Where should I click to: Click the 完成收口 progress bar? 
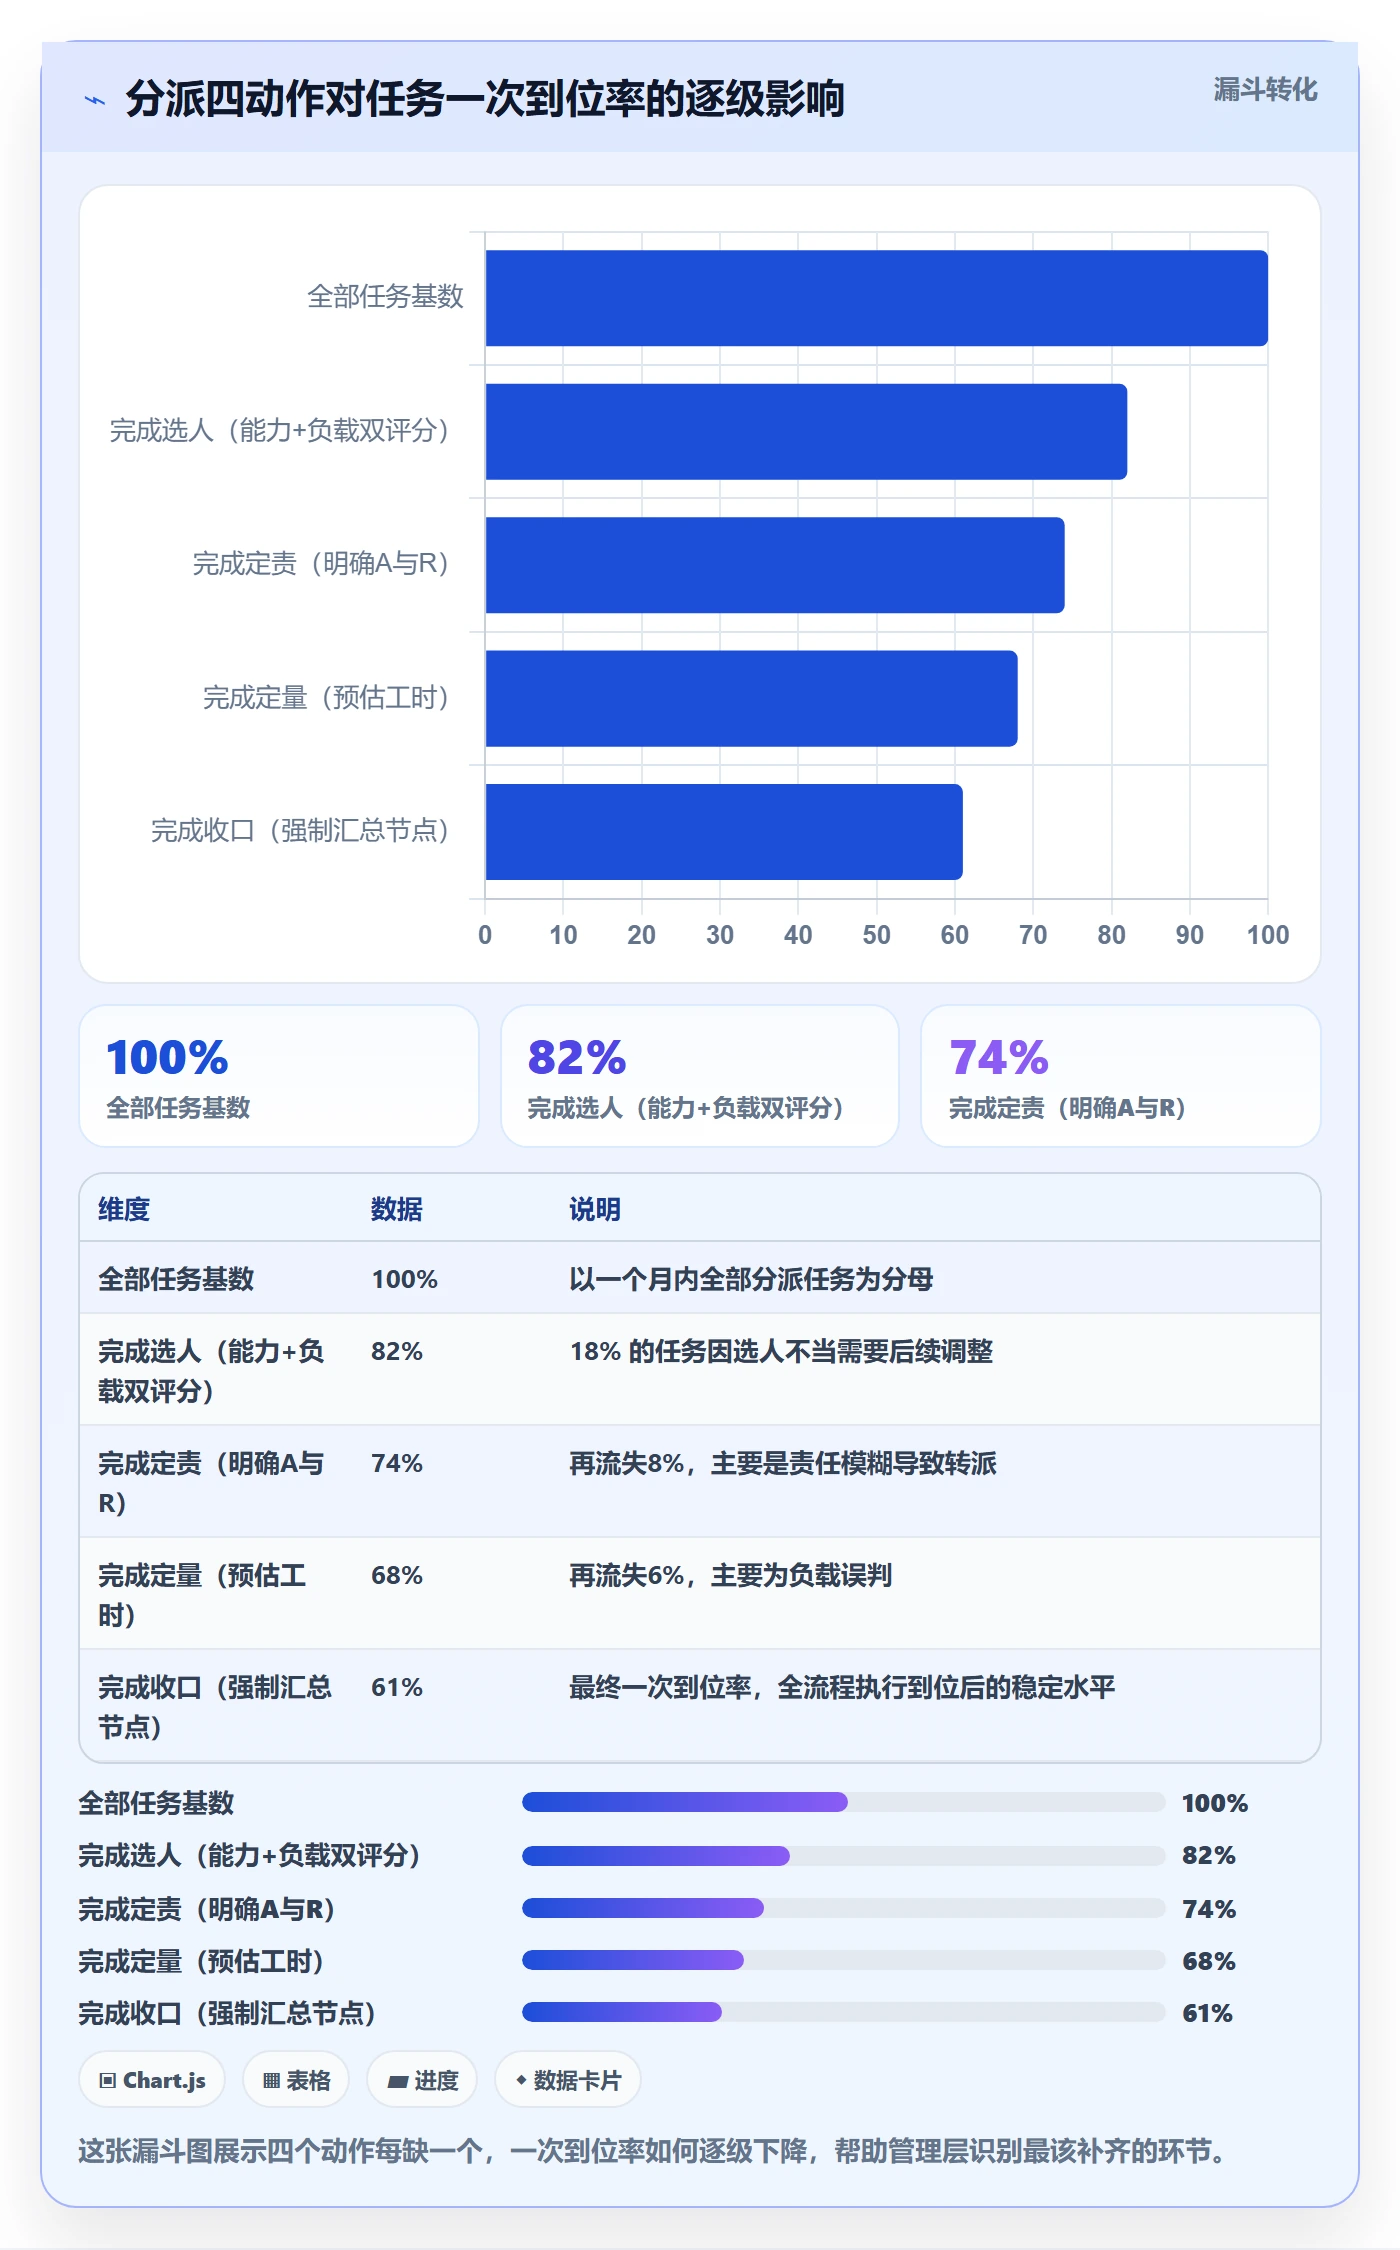tap(844, 2012)
